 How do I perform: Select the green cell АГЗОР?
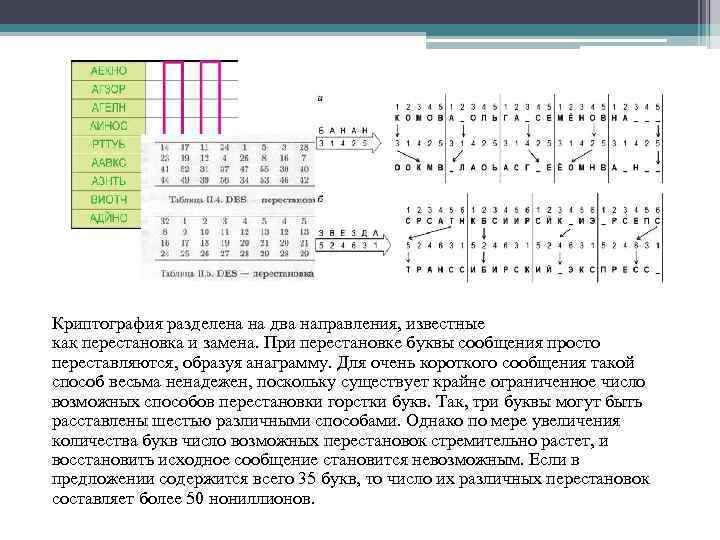click(x=109, y=89)
